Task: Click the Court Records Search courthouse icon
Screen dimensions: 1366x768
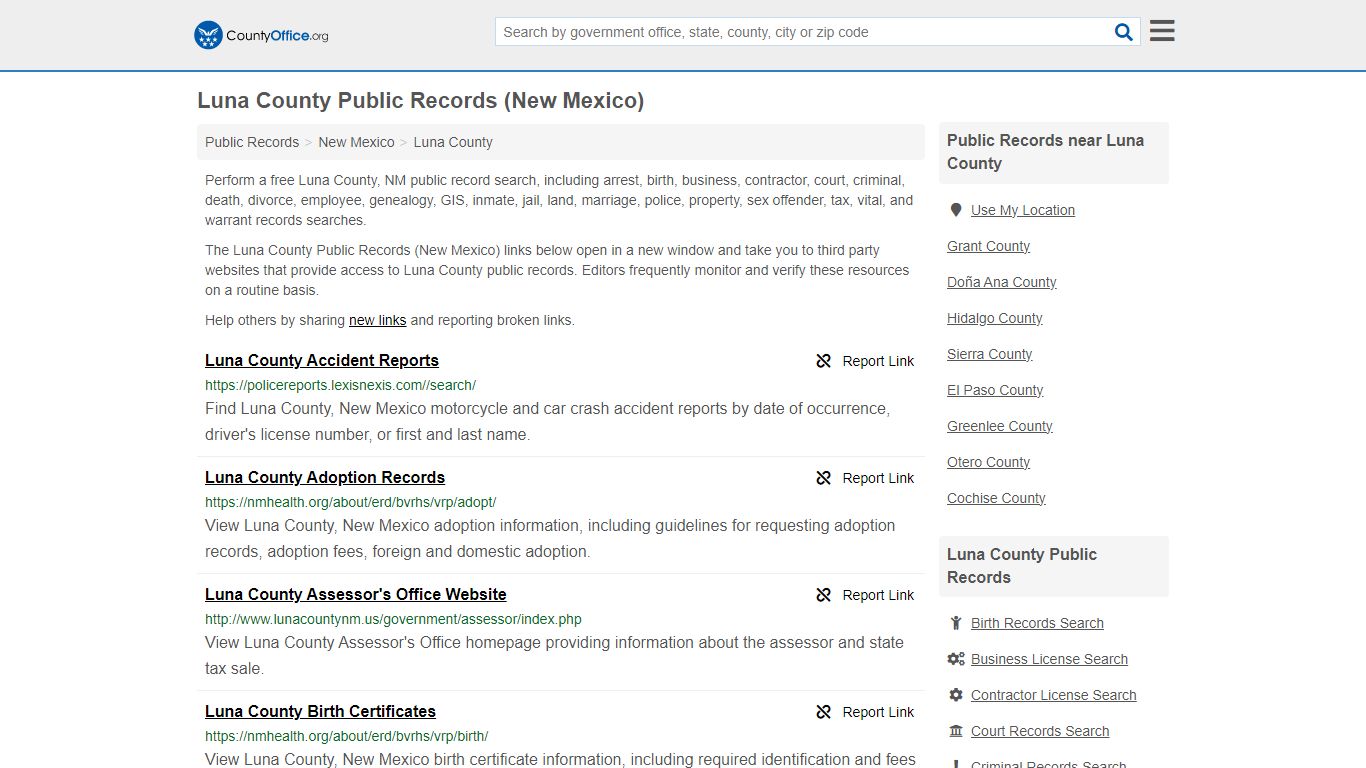Action: coord(956,731)
